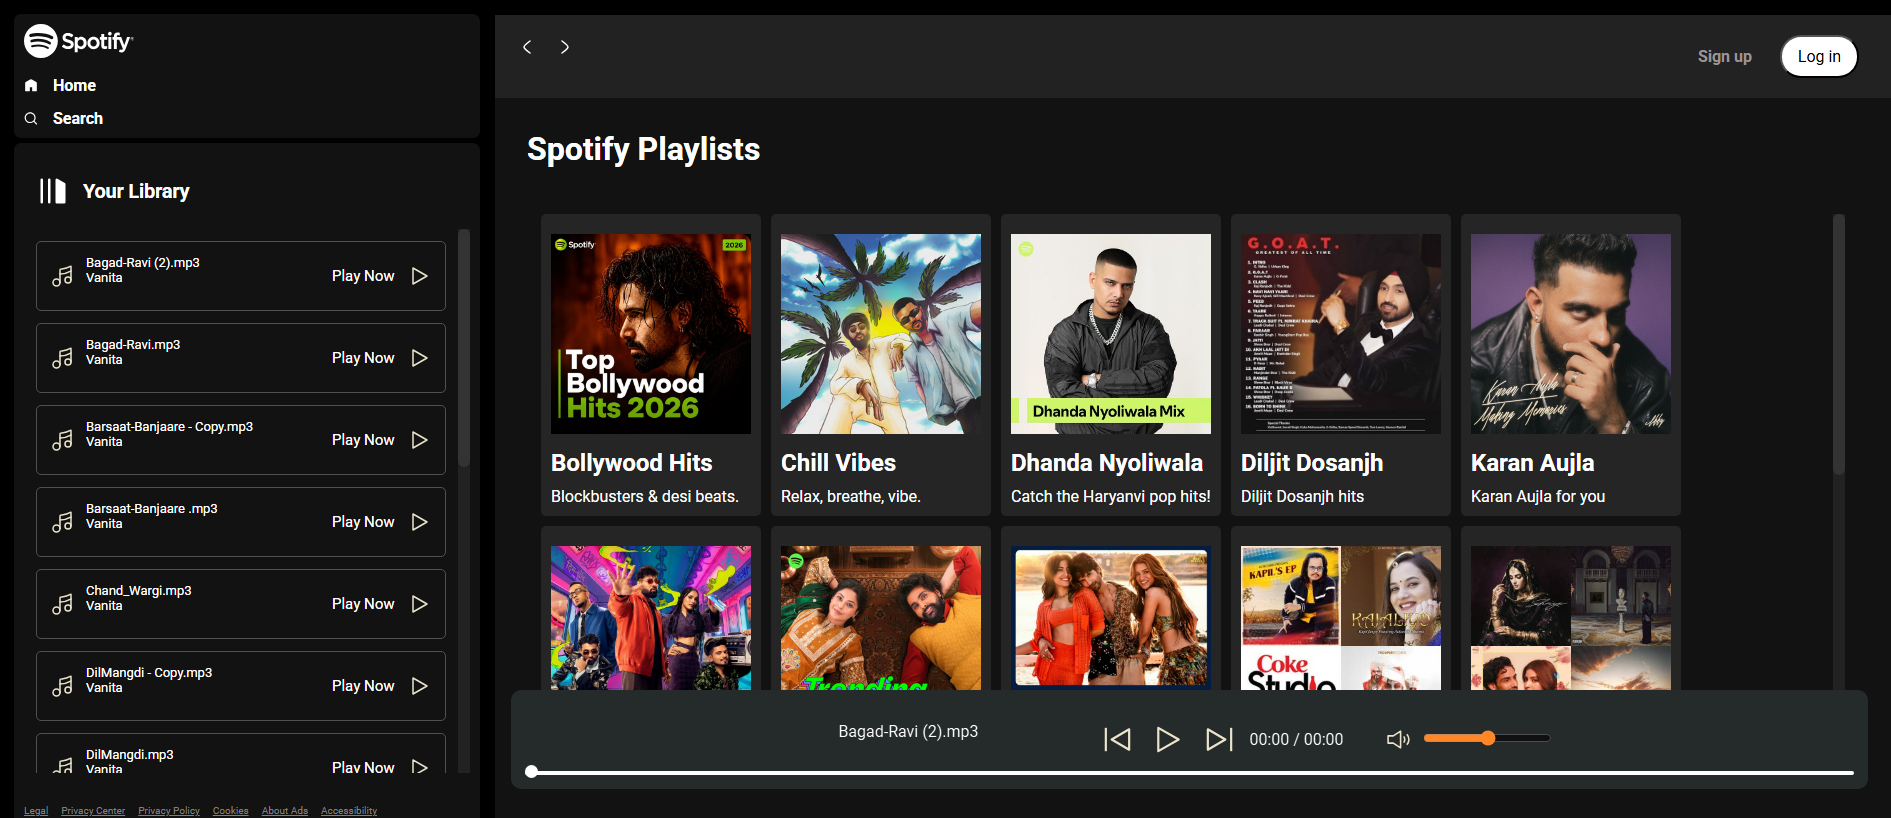Screen dimensions: 1891x818
Task: Go back with the left chevron arrow
Action: pyautogui.click(x=527, y=47)
